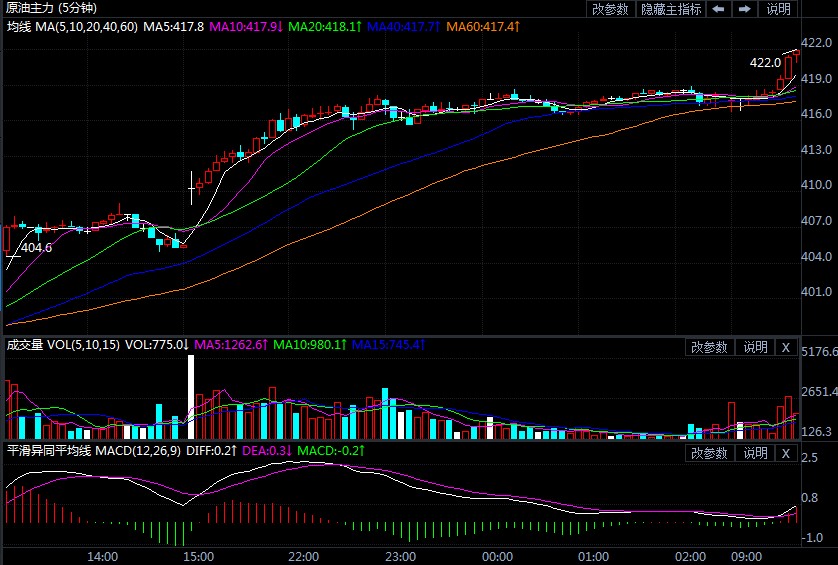The image size is (838, 565).
Task: Open 改参数 for the main MA chart
Action: (610, 9)
